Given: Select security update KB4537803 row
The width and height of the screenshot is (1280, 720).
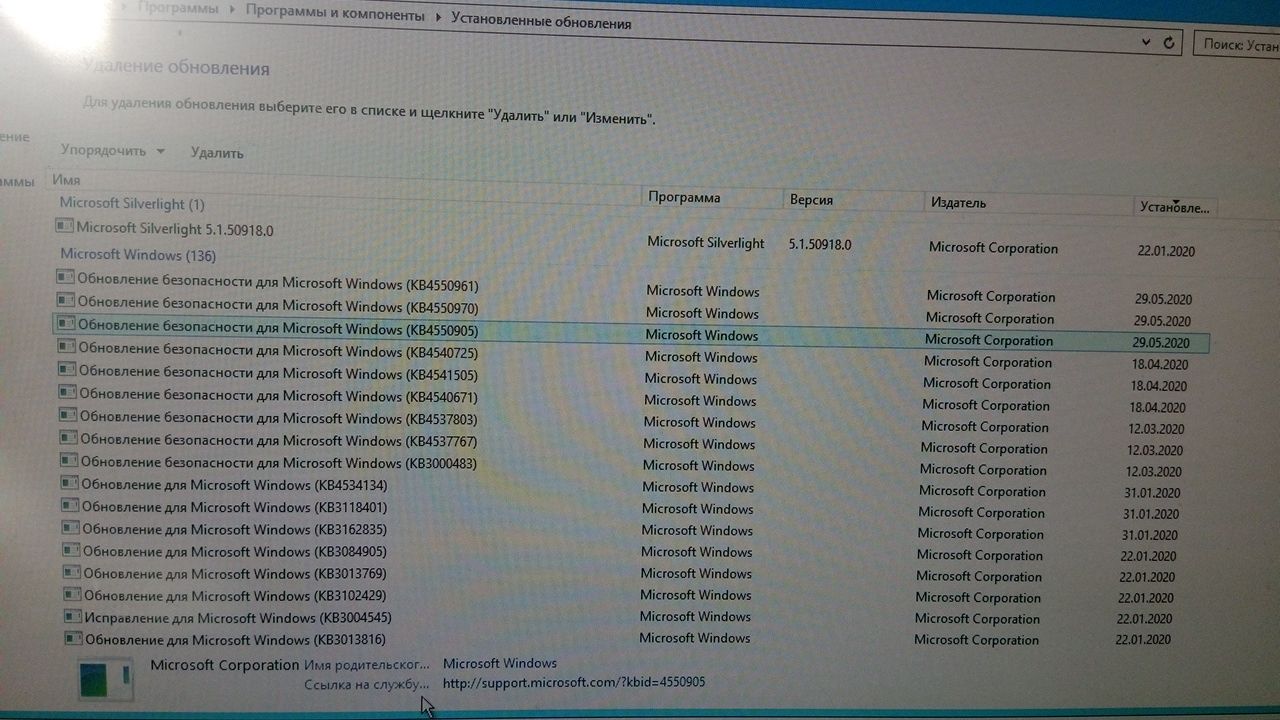Looking at the screenshot, I should click(x=630, y=421).
